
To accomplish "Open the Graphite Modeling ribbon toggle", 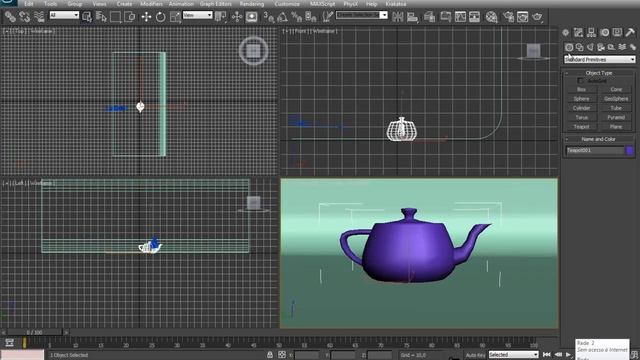I will pyautogui.click(x=446, y=17).
